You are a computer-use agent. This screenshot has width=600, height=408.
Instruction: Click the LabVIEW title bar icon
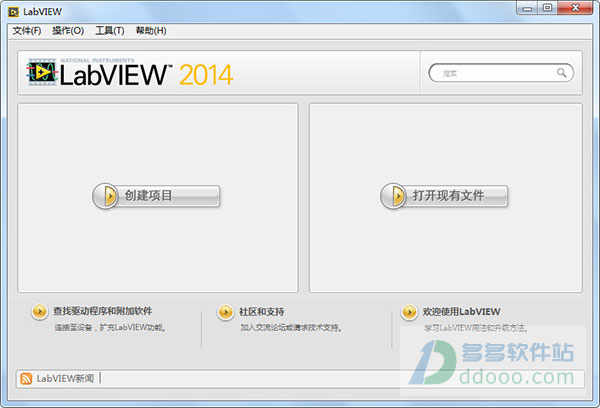point(13,12)
